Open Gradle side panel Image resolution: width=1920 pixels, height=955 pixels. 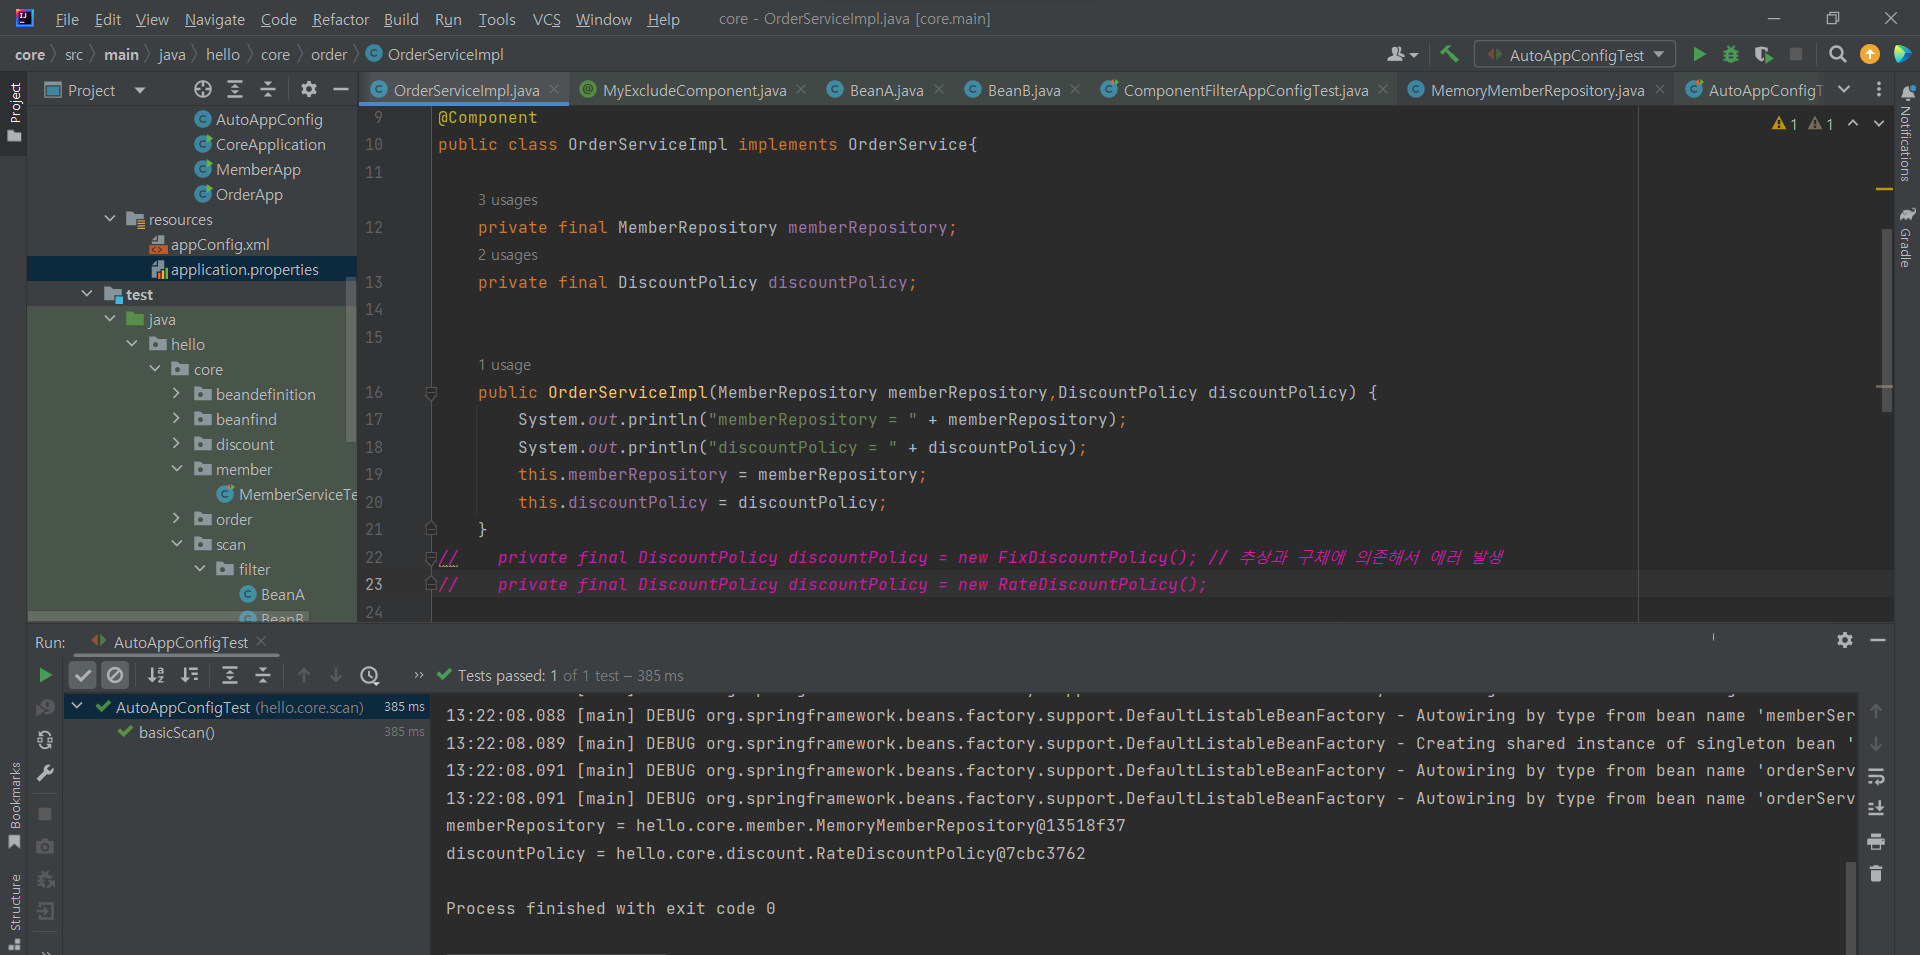tap(1907, 237)
